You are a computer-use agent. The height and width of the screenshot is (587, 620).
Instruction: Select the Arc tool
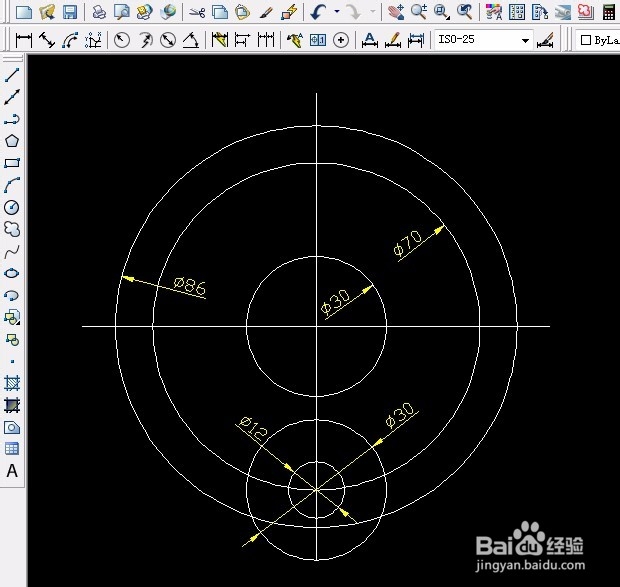click(x=12, y=185)
